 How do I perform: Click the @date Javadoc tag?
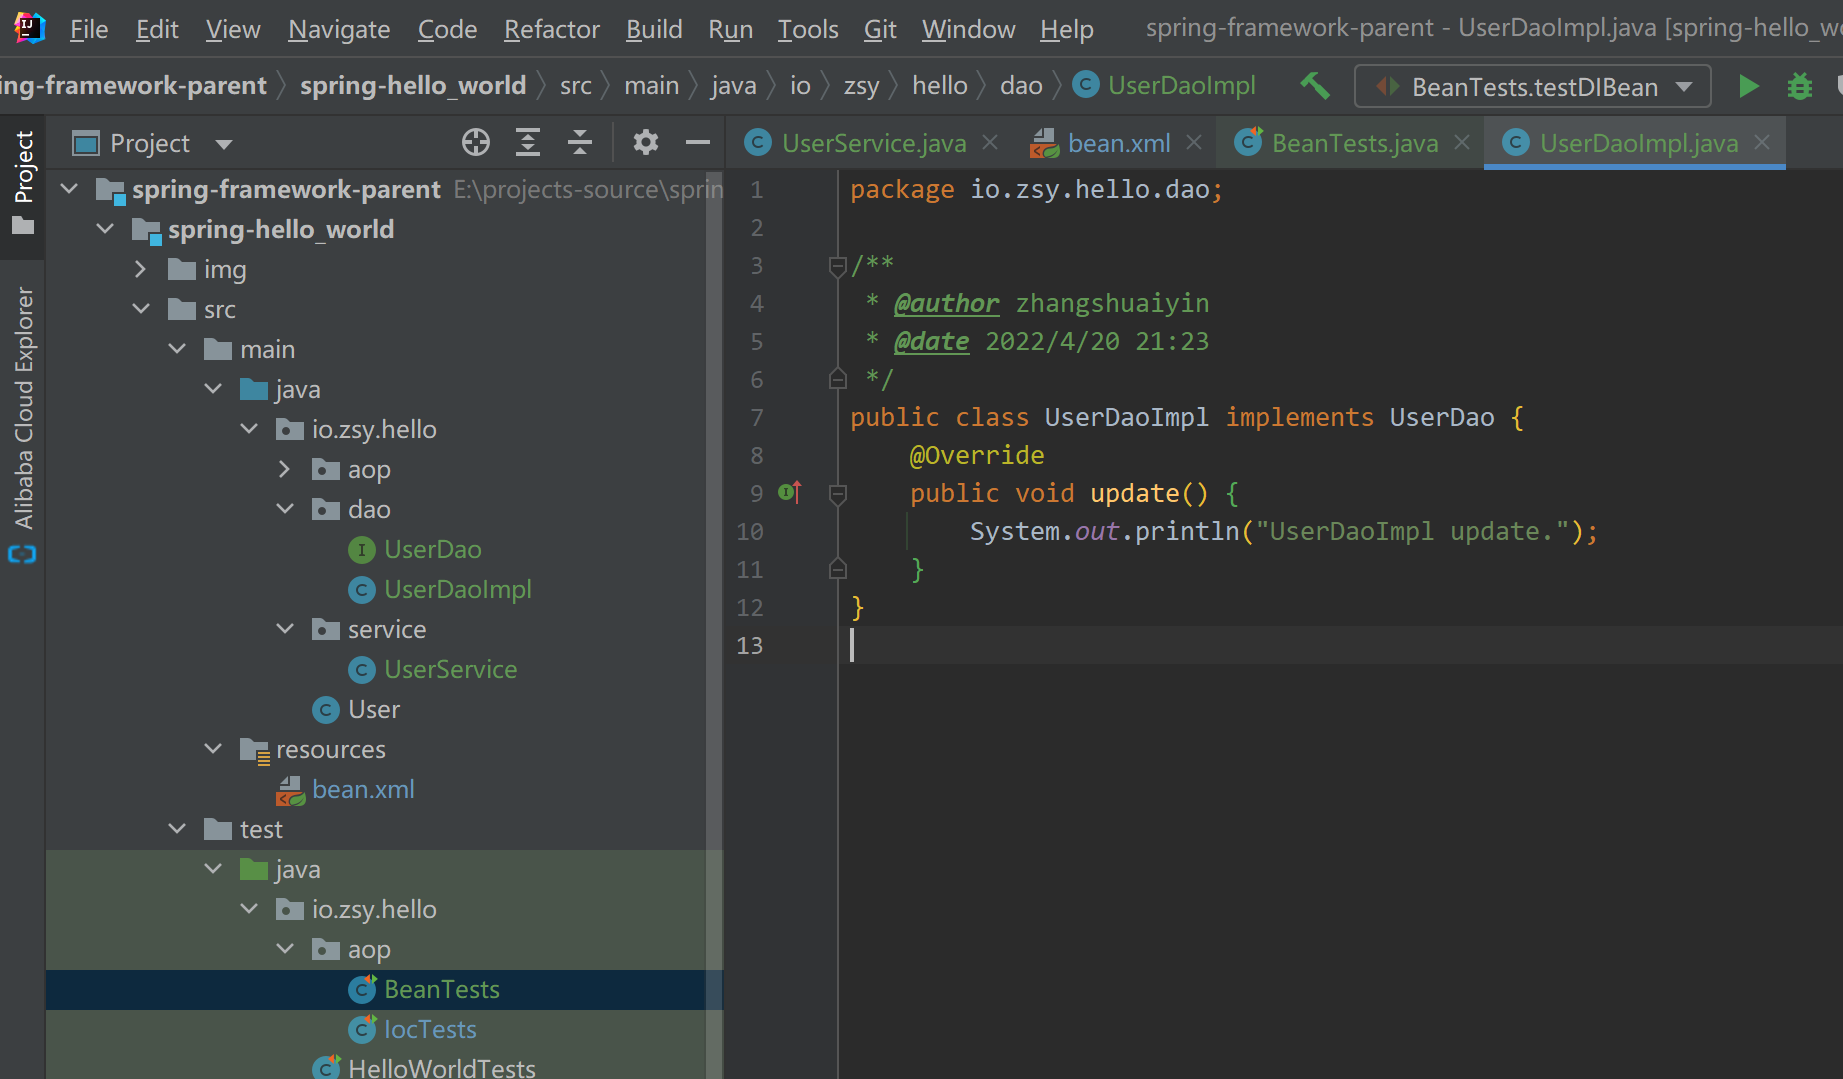(x=931, y=341)
